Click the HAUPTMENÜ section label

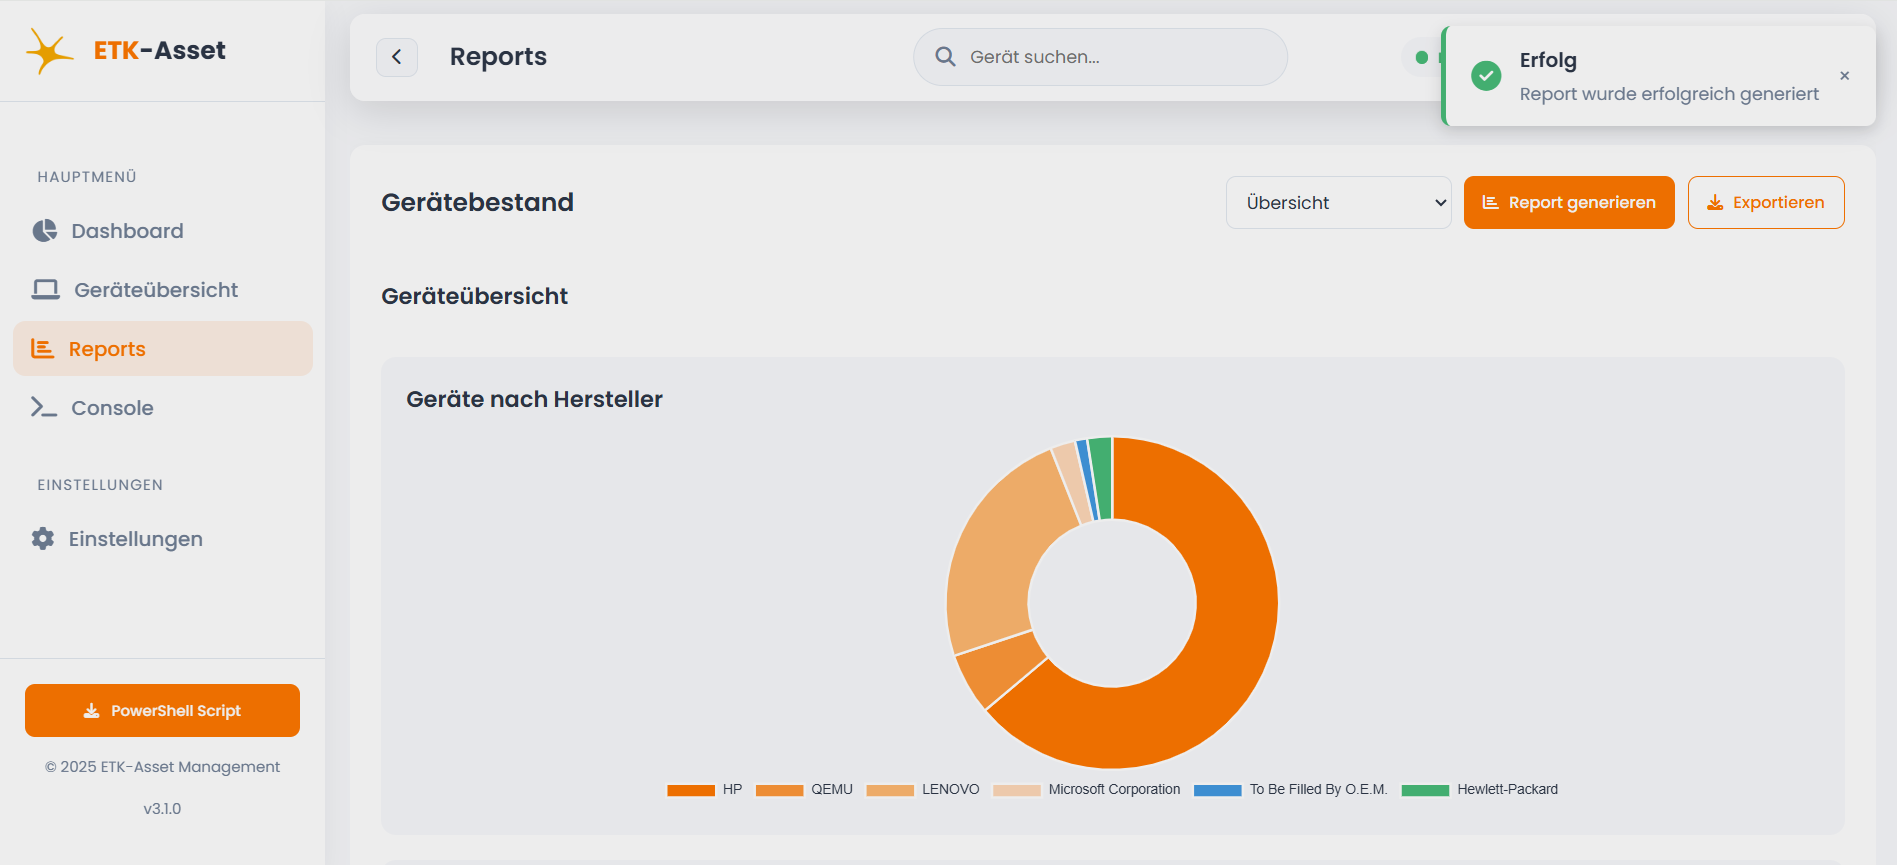pyautogui.click(x=87, y=177)
